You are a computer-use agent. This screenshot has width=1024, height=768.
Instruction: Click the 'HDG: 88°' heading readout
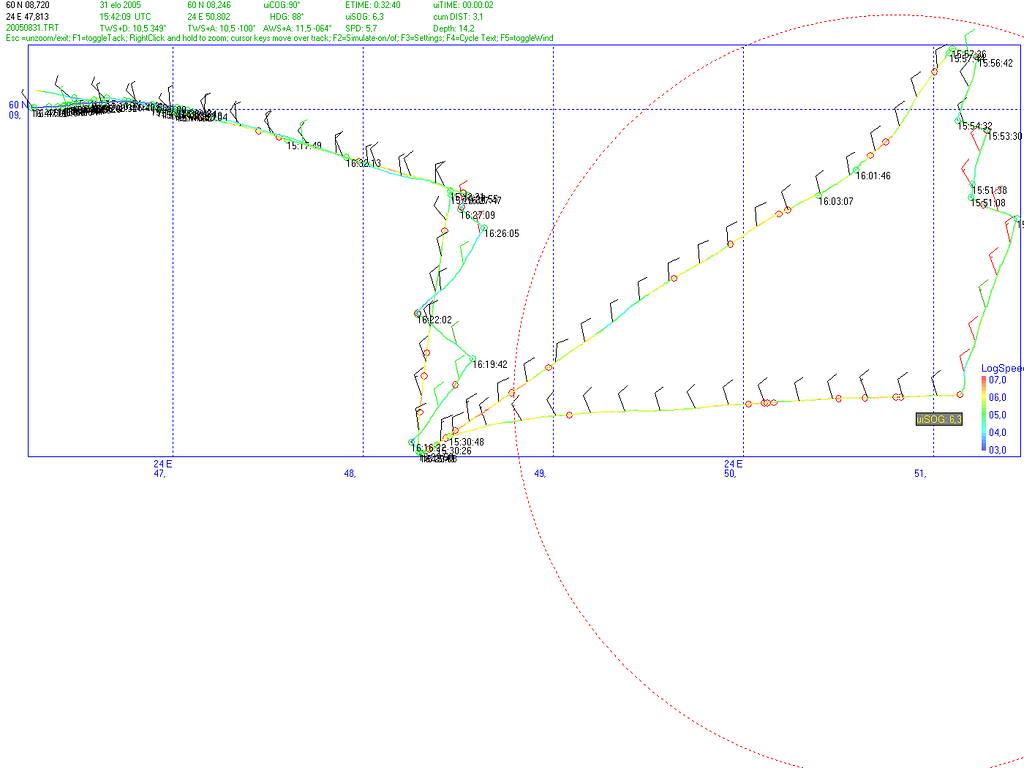pyautogui.click(x=287, y=17)
